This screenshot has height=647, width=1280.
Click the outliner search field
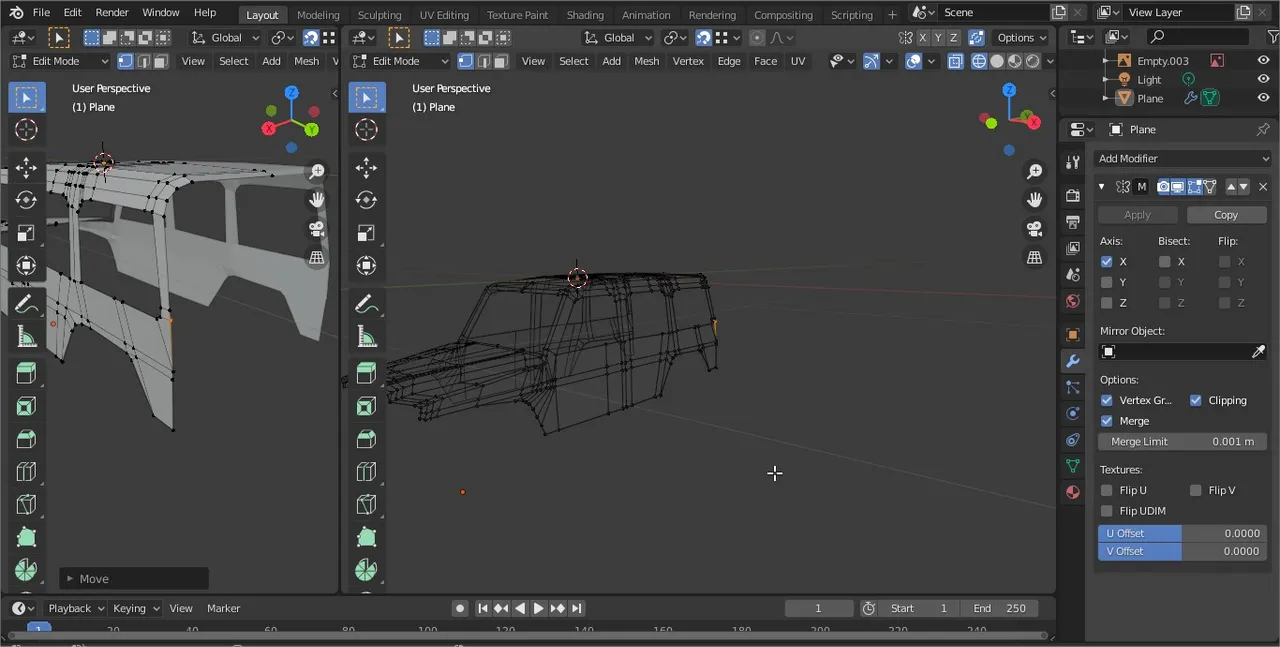click(1197, 37)
